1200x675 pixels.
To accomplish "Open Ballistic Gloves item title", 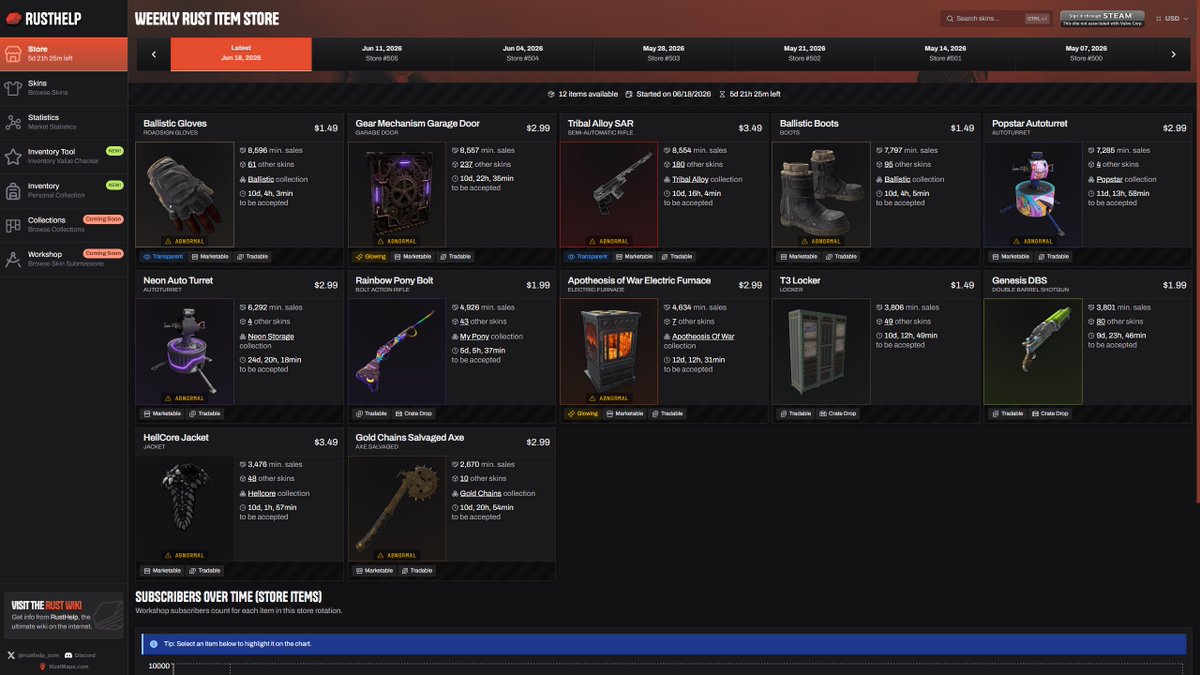I will click(x=175, y=124).
